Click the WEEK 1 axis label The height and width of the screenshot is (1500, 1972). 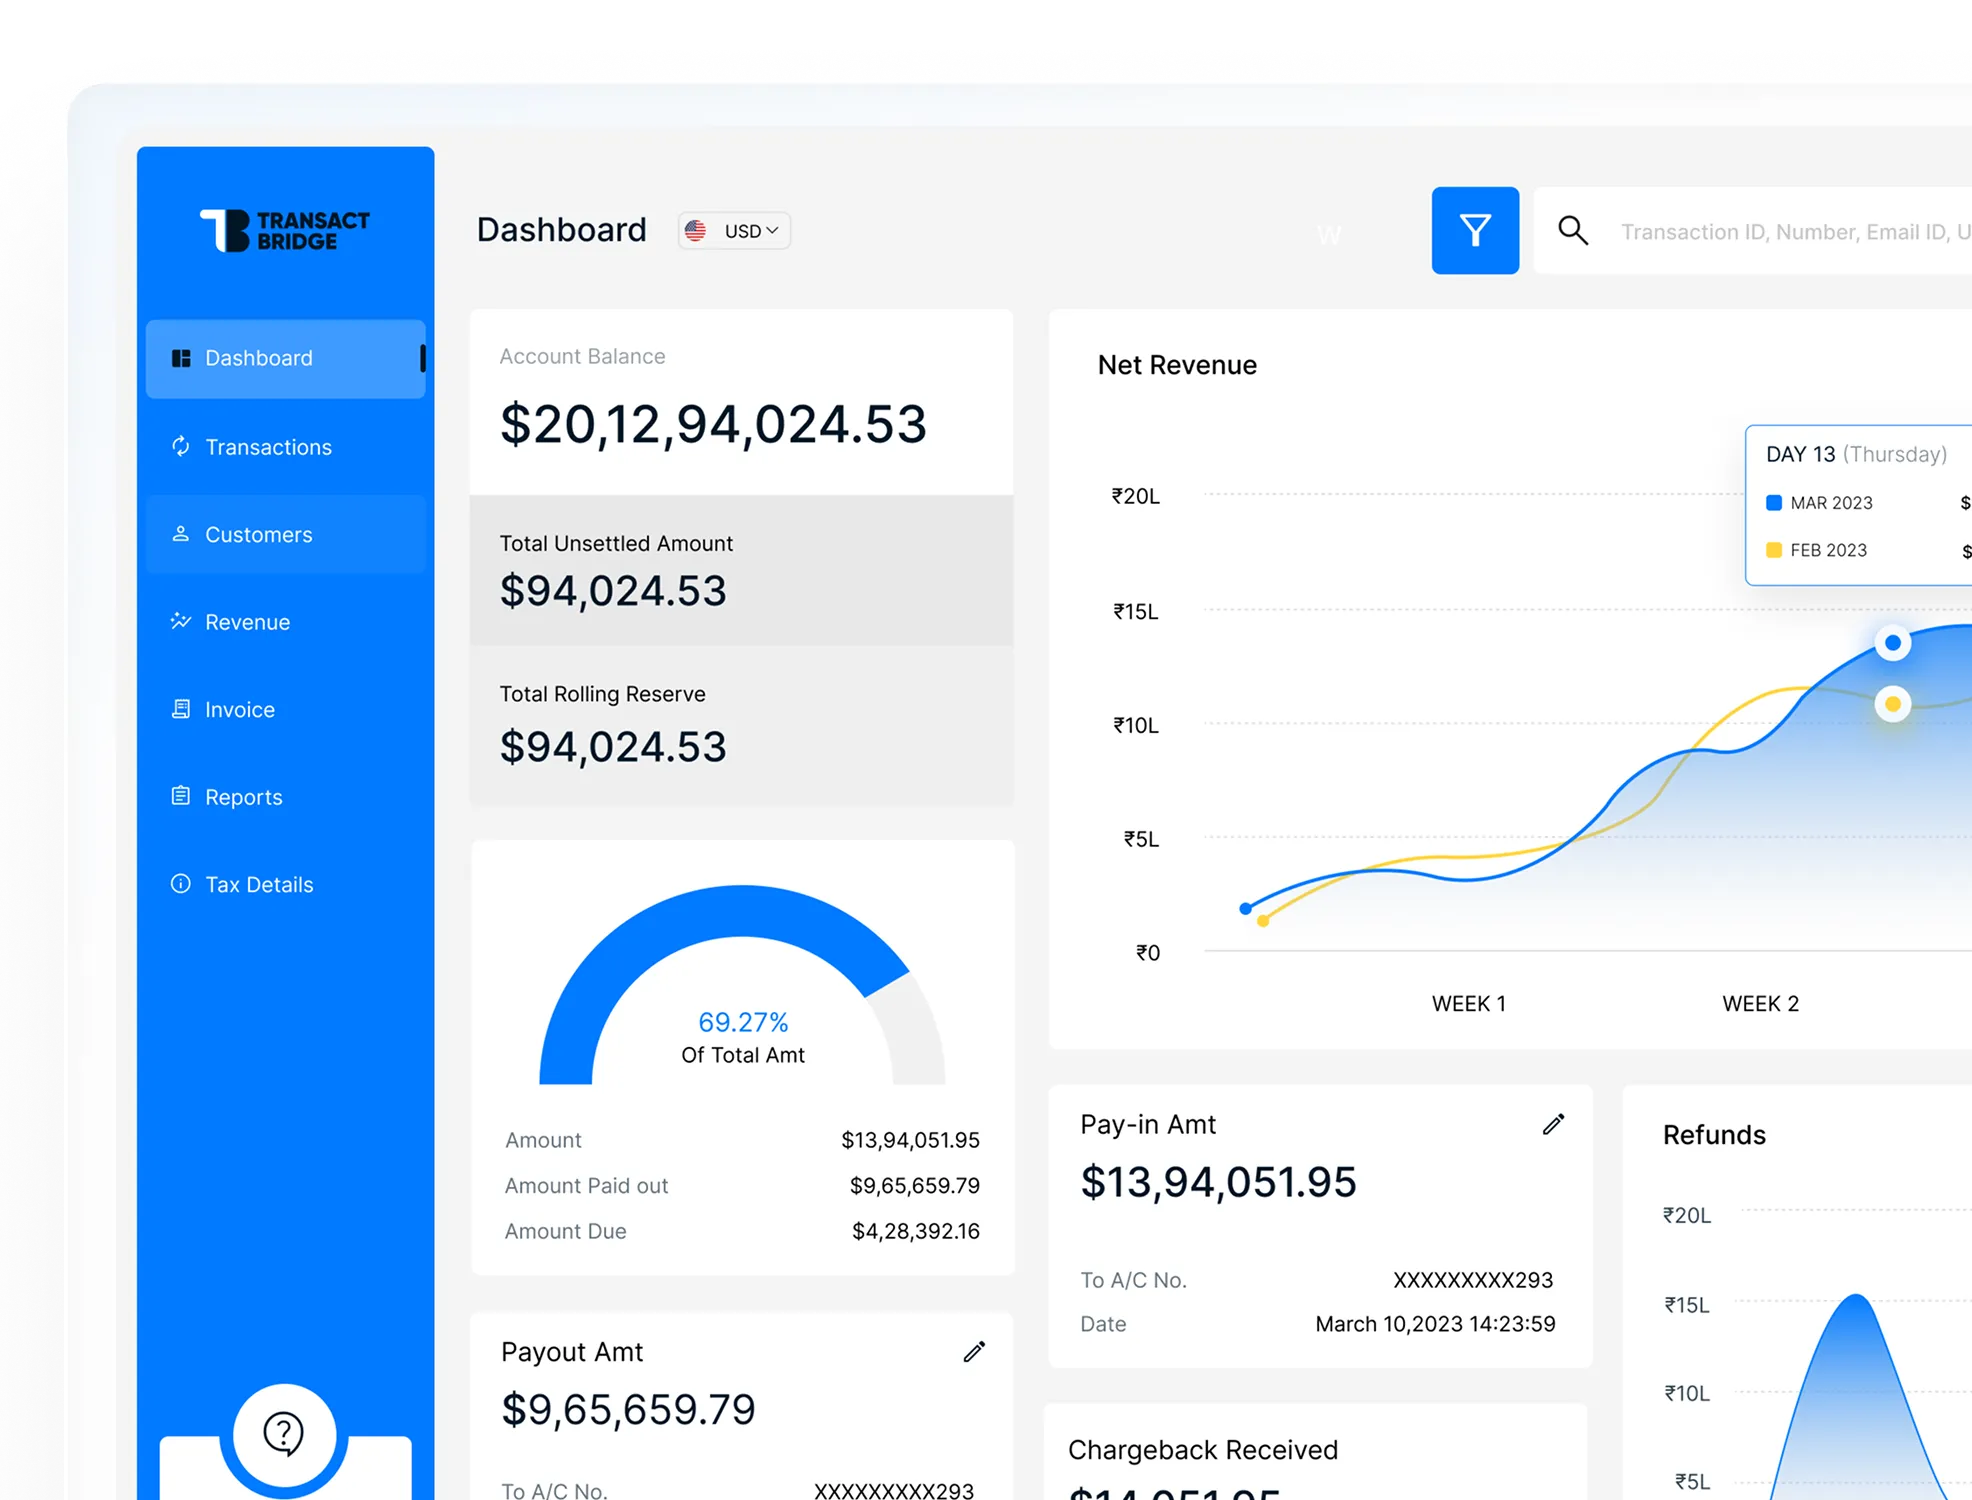point(1468,1004)
